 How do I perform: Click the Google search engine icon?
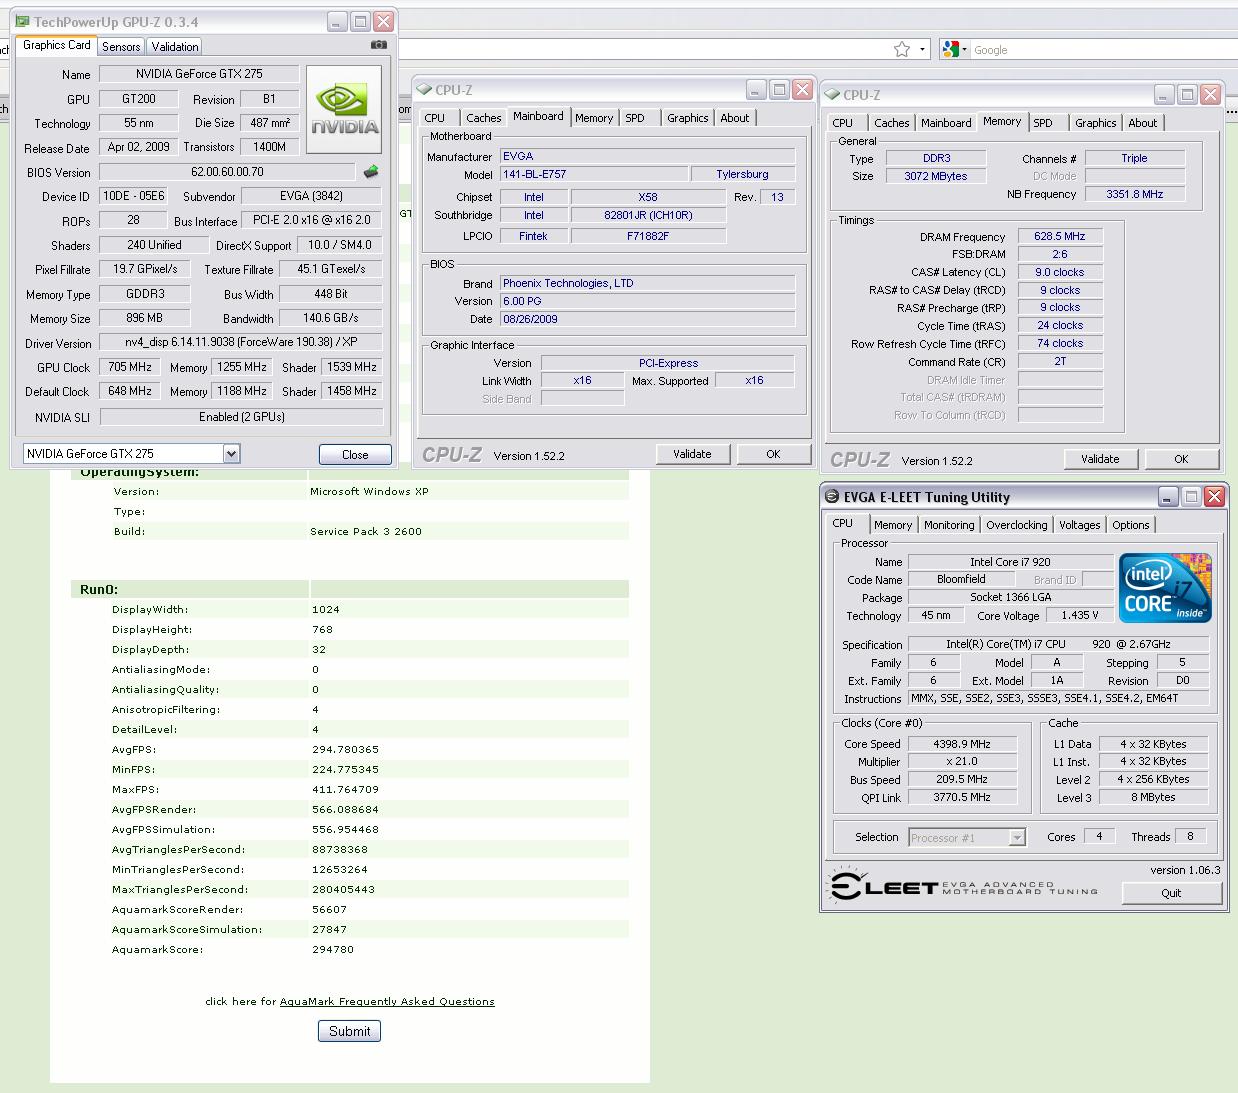coord(949,49)
